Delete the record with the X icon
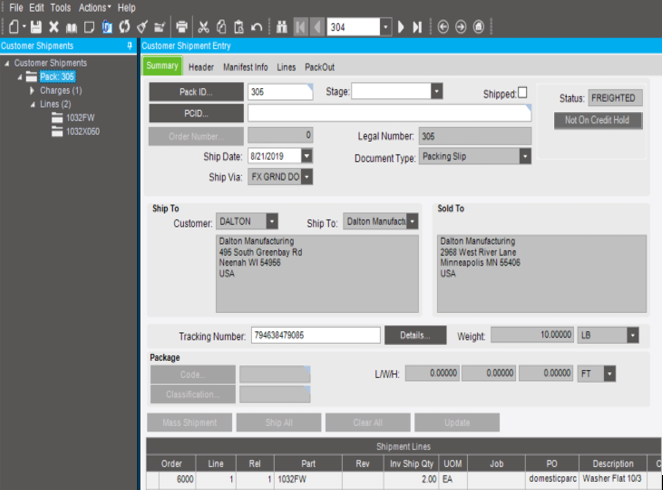Screen dimensions: 663x490 [54, 27]
